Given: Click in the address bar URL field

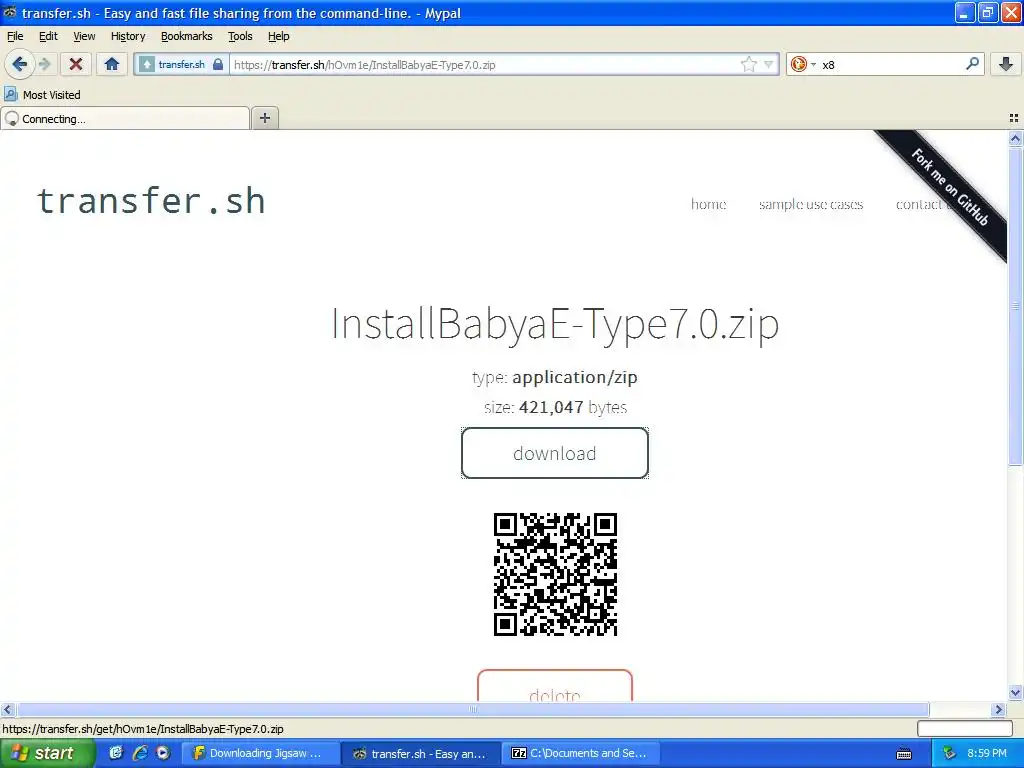Looking at the screenshot, I should click(483, 65).
